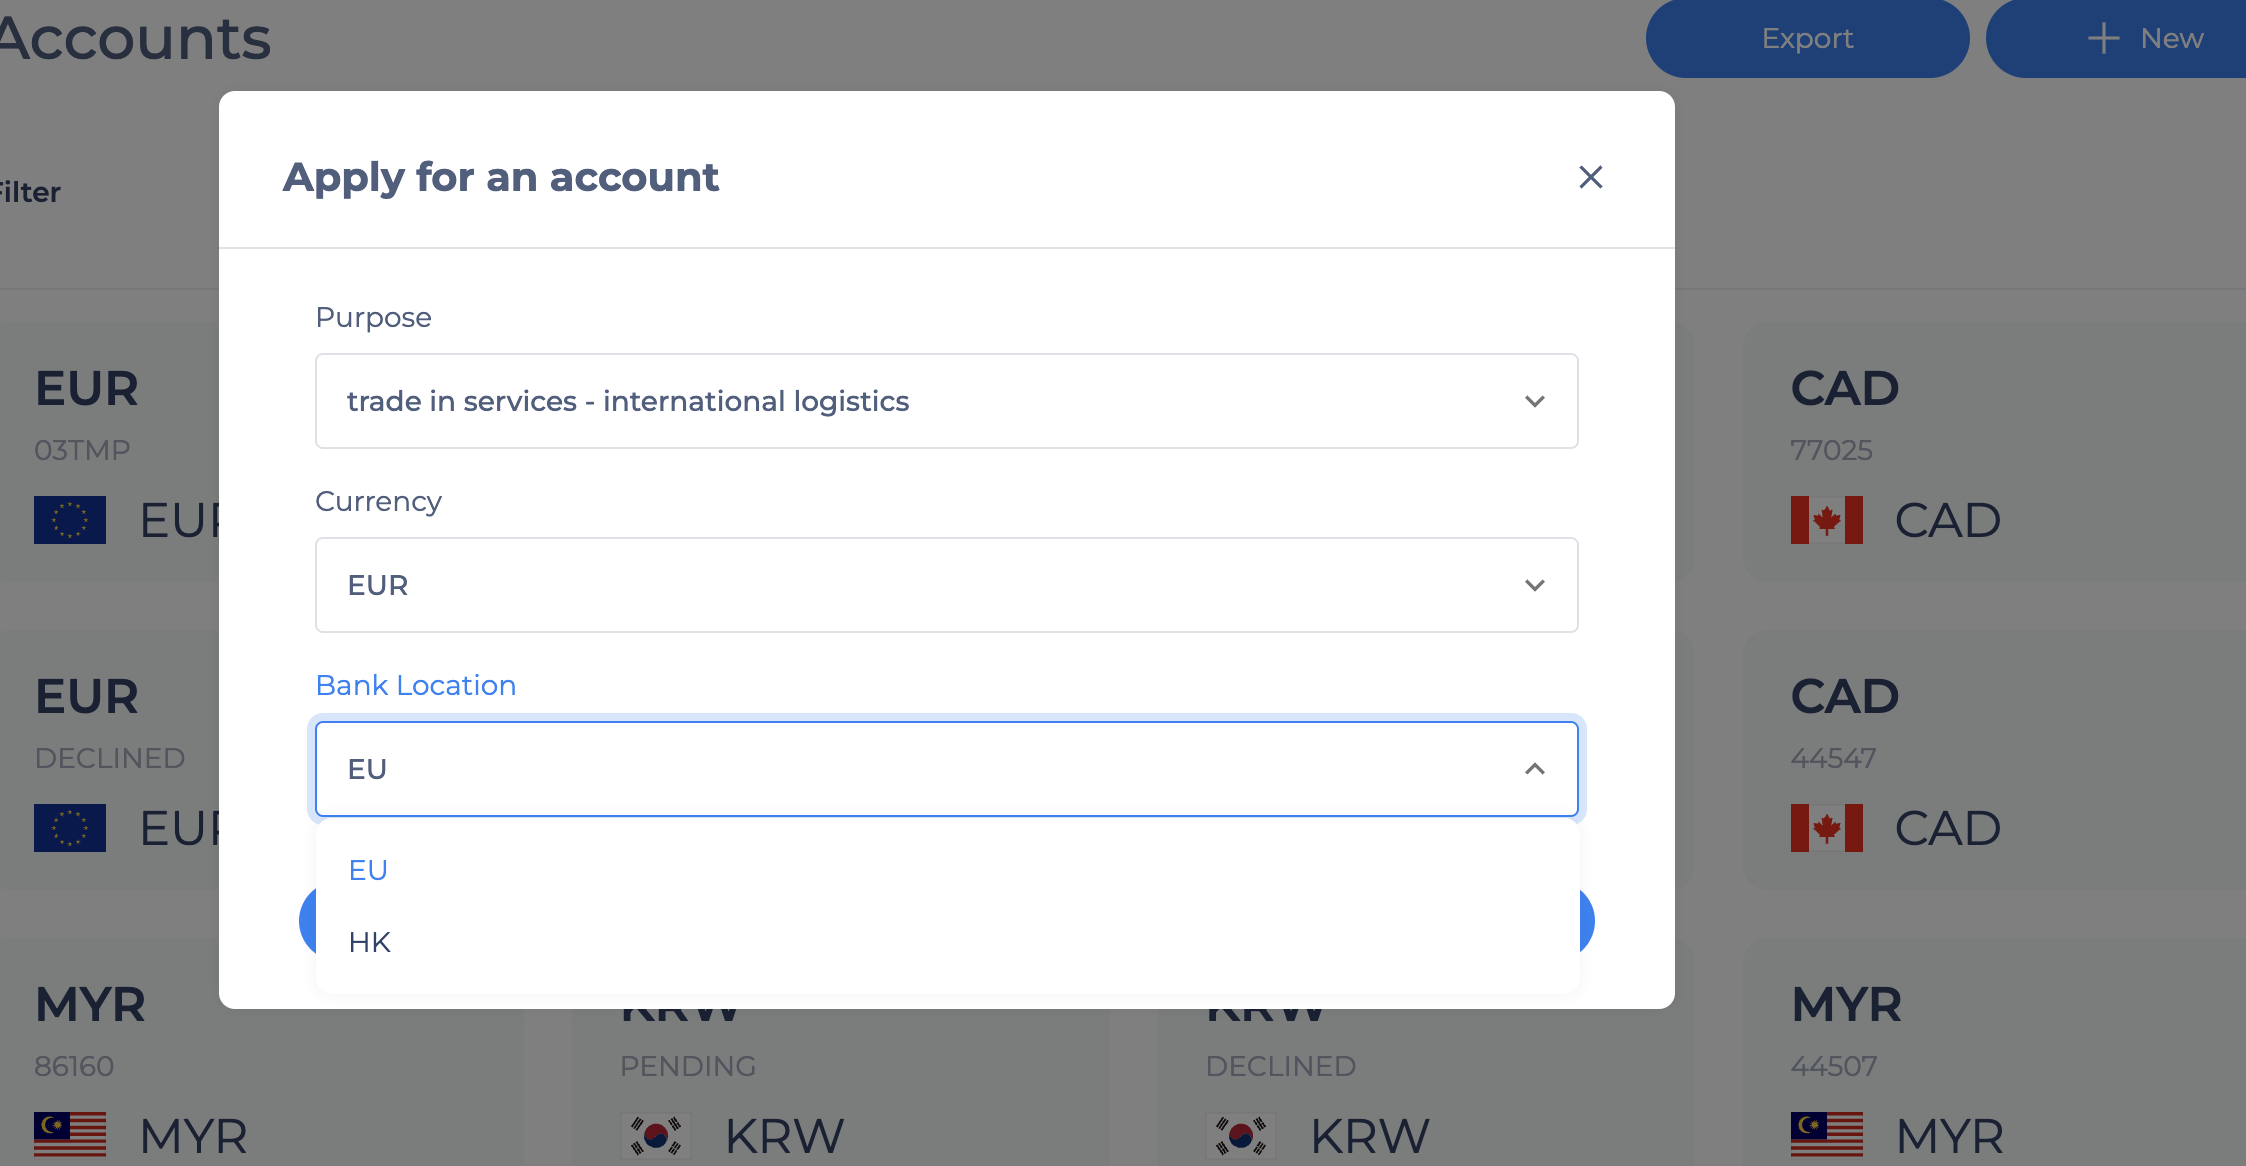Image resolution: width=2246 pixels, height=1166 pixels.
Task: Click the Malaysian flag on MYR 44507 card
Action: [1826, 1135]
